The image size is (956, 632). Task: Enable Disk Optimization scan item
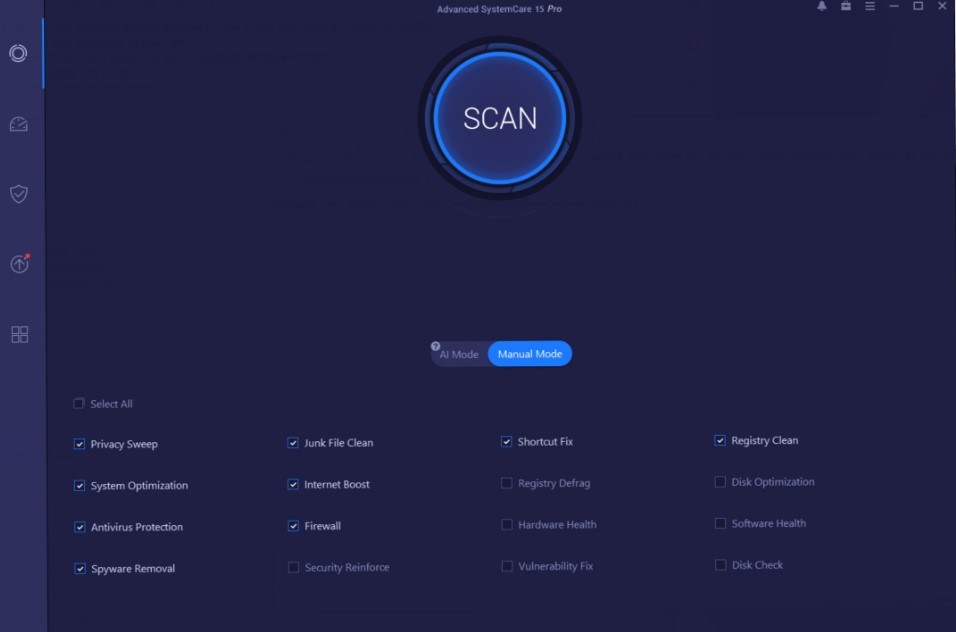point(720,482)
